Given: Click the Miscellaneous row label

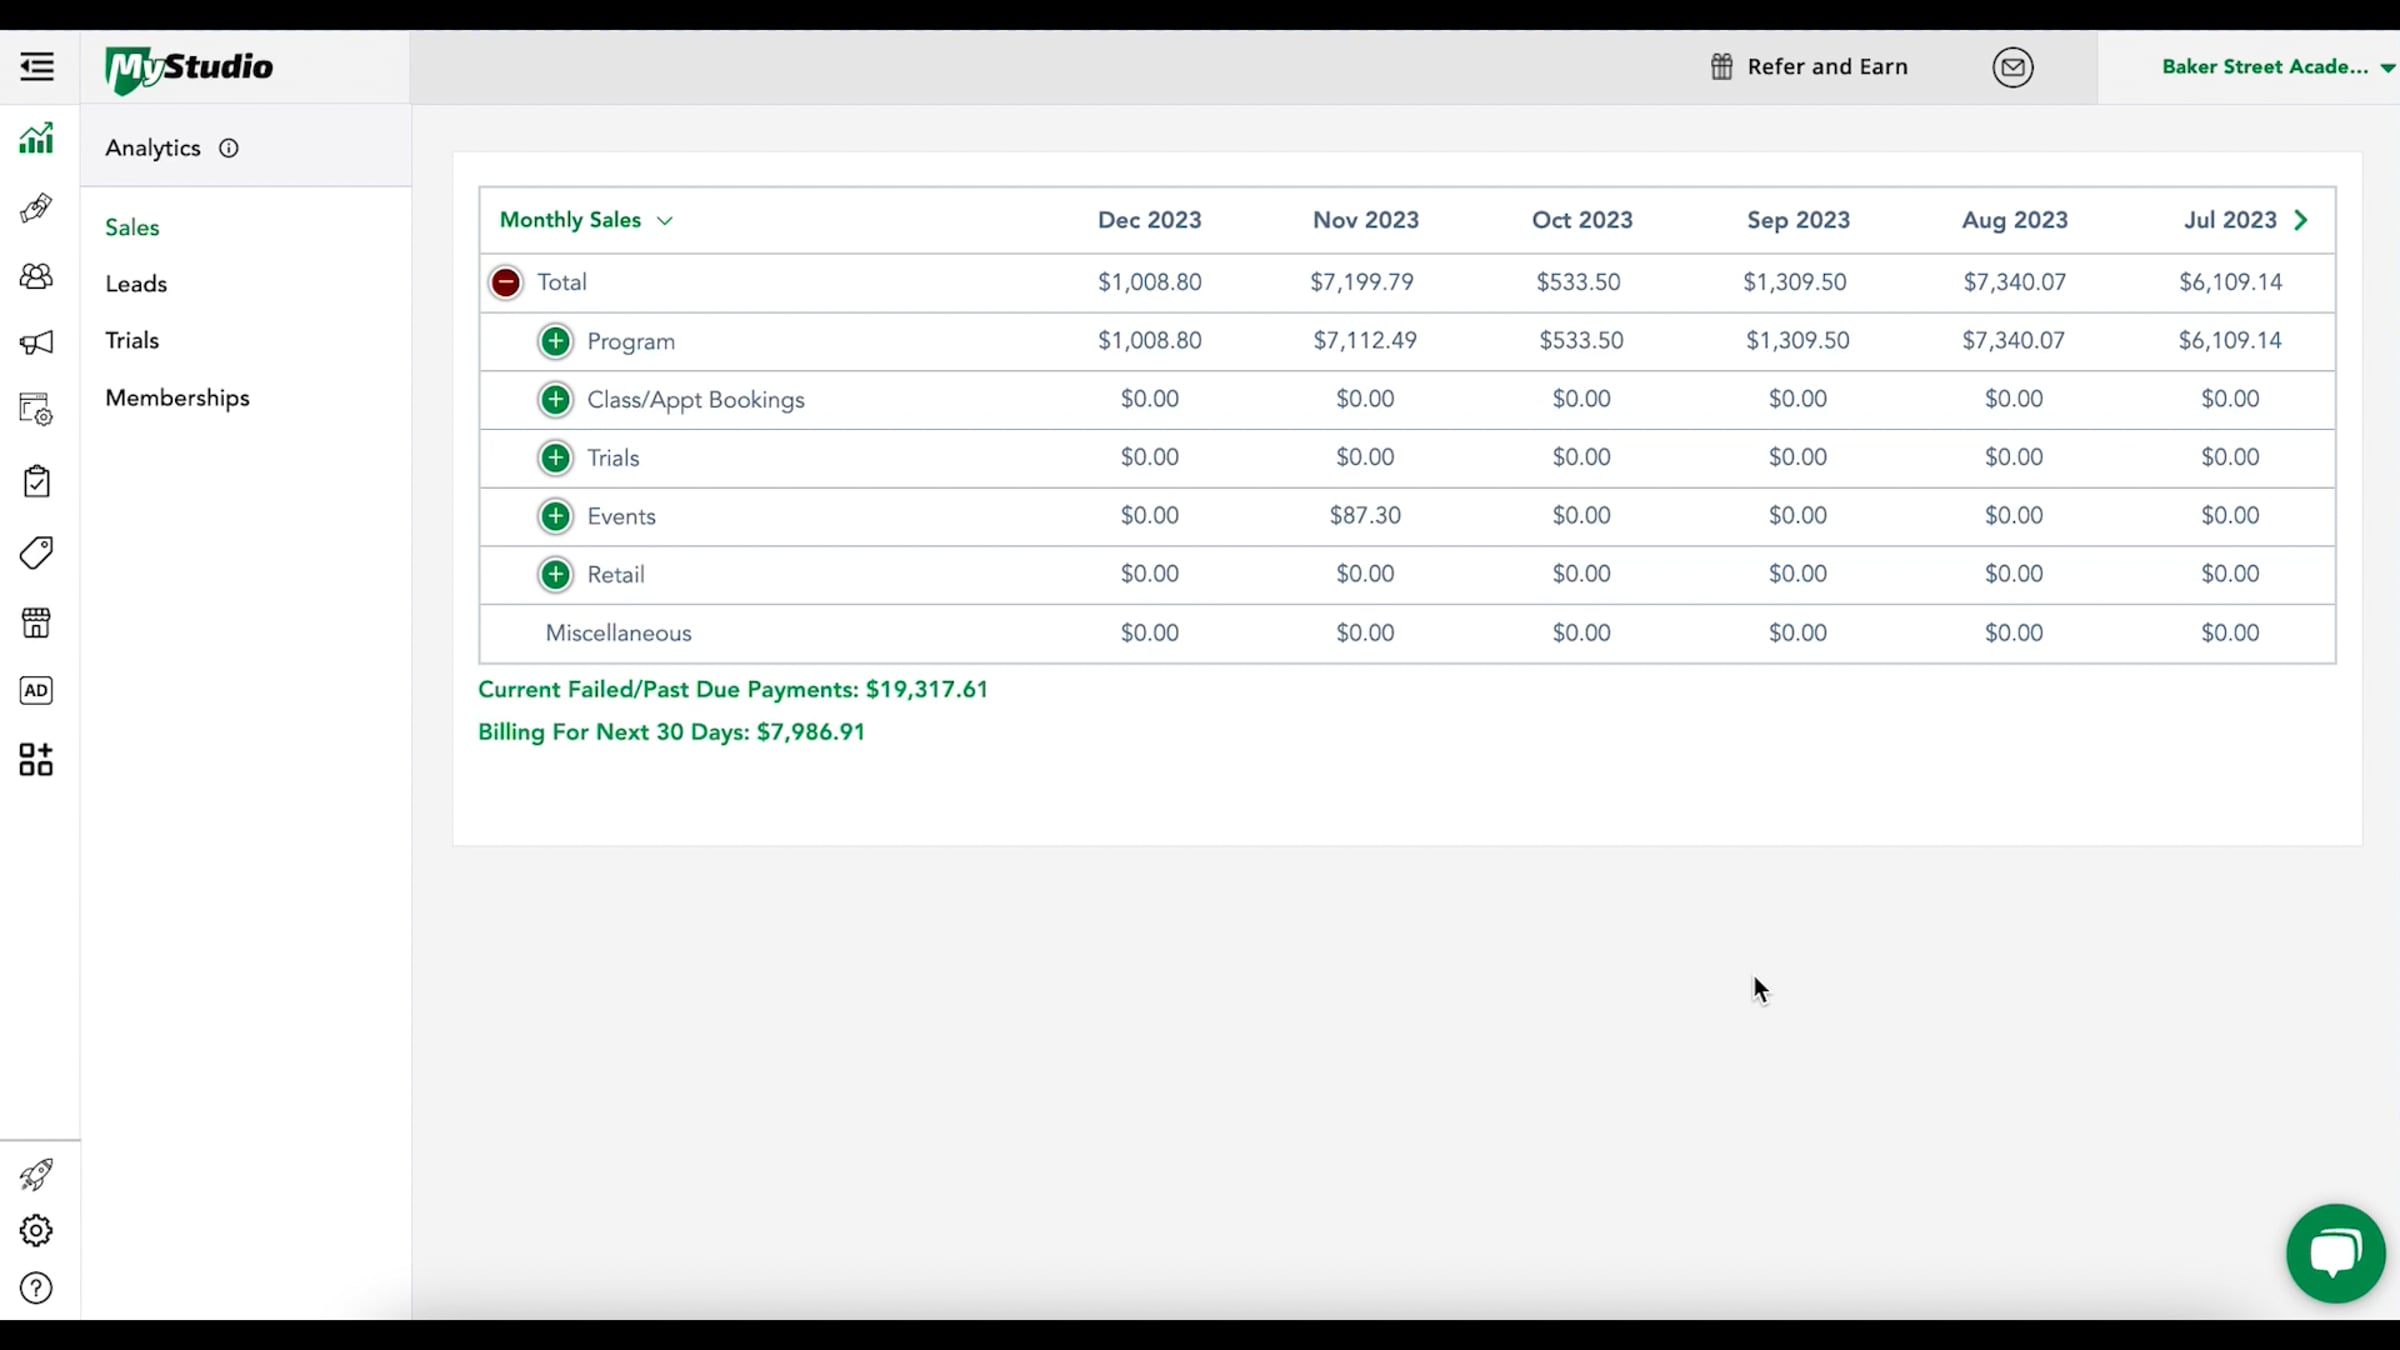Looking at the screenshot, I should coord(618,633).
